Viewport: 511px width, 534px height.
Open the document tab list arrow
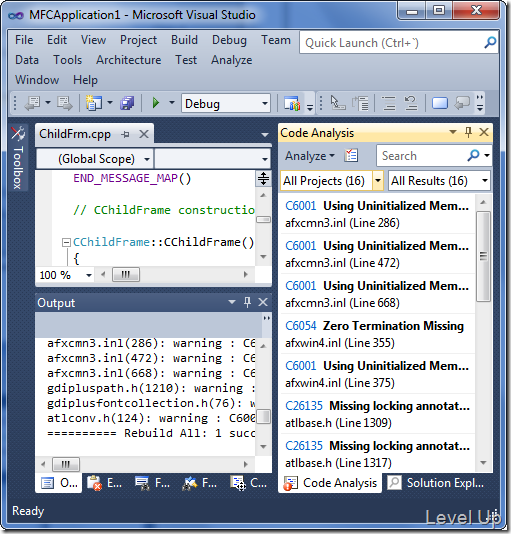click(x=265, y=135)
